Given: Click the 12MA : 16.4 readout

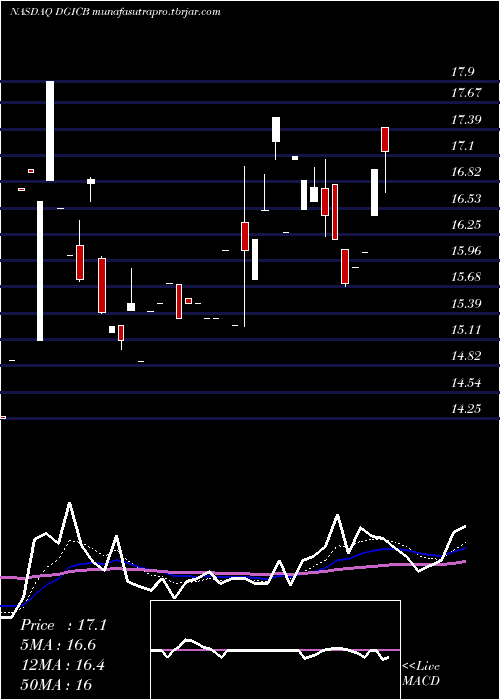Looking at the screenshot, I should point(62,665).
